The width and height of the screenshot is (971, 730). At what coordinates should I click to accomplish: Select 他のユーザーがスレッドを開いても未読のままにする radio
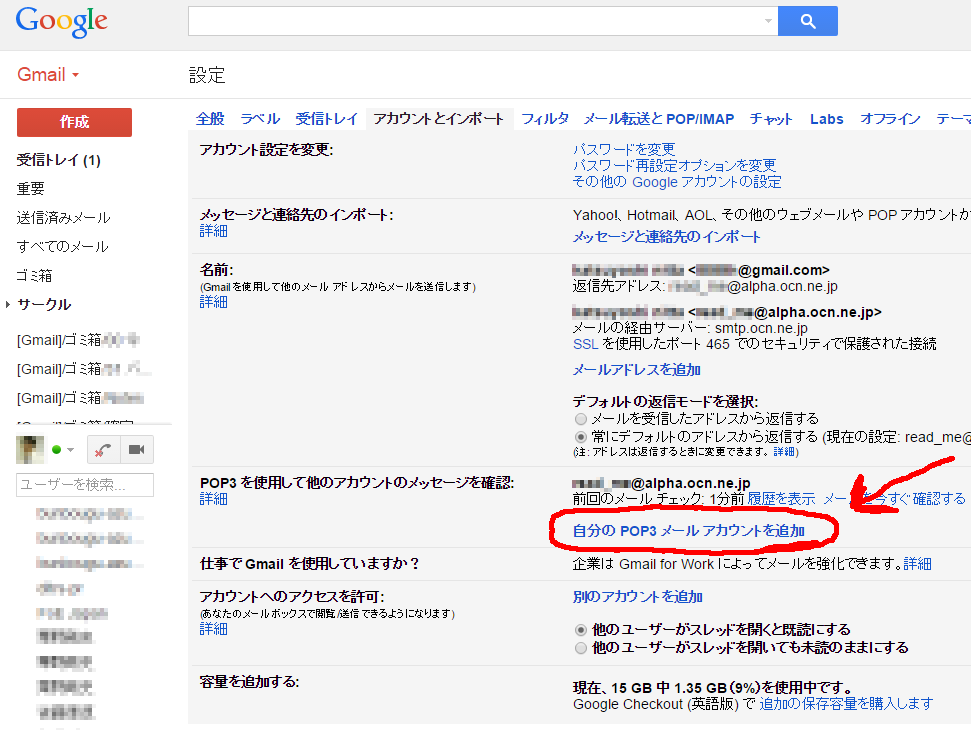(x=580, y=648)
